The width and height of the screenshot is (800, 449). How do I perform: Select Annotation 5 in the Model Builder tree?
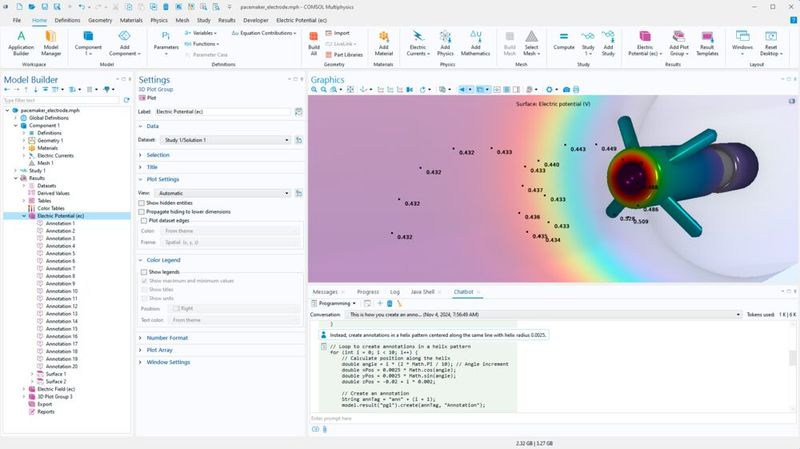[60, 254]
